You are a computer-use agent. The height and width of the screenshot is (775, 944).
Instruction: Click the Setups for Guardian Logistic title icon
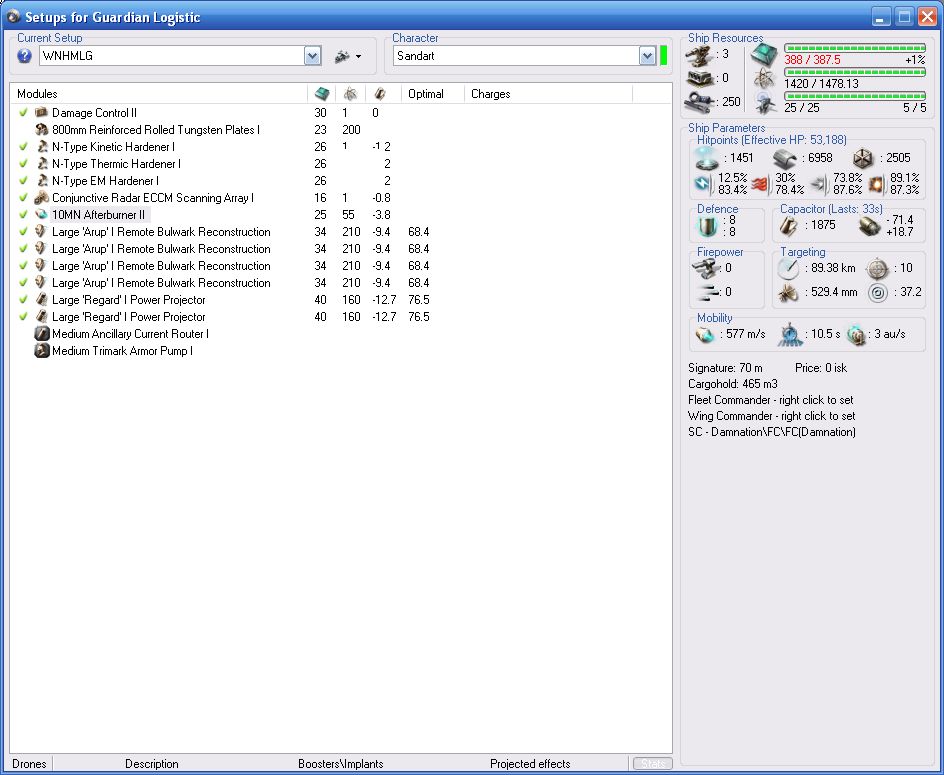point(13,16)
